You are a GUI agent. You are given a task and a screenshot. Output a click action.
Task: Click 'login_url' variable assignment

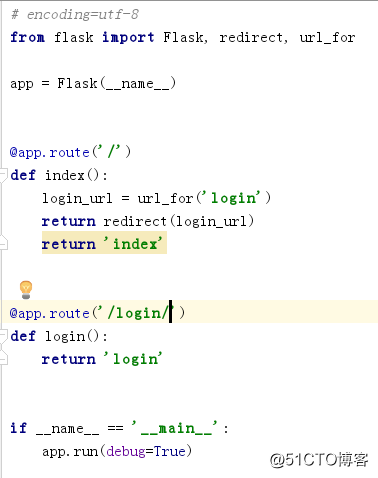click(77, 198)
